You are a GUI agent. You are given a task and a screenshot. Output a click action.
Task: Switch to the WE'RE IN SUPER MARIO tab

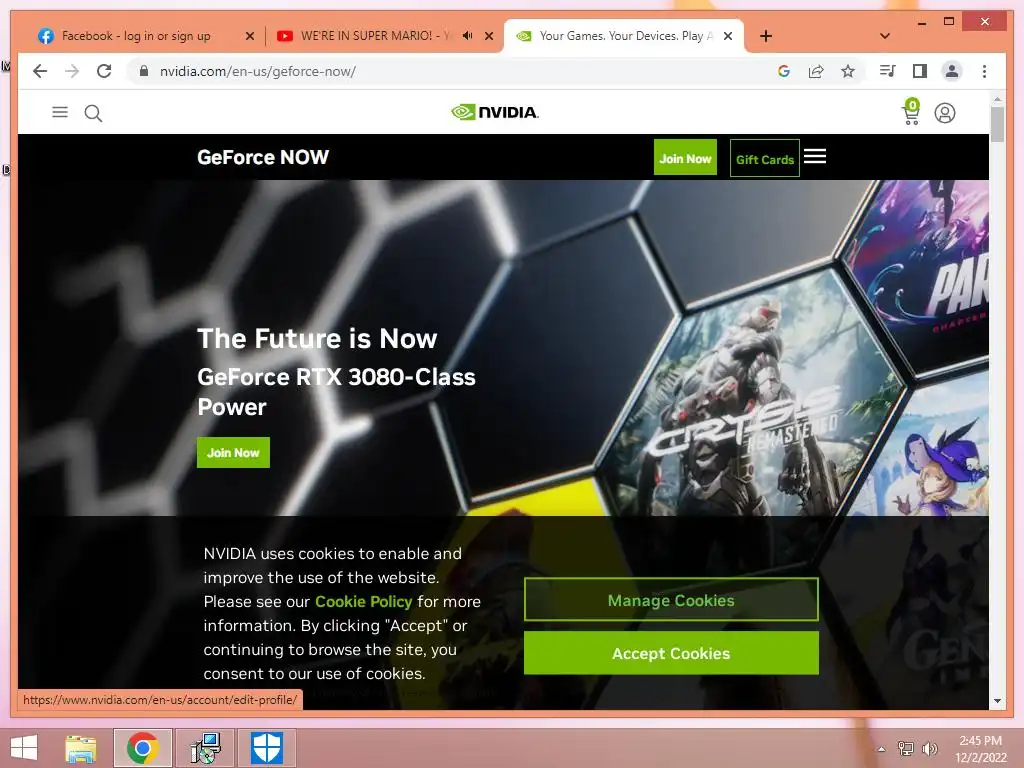[x=375, y=36]
